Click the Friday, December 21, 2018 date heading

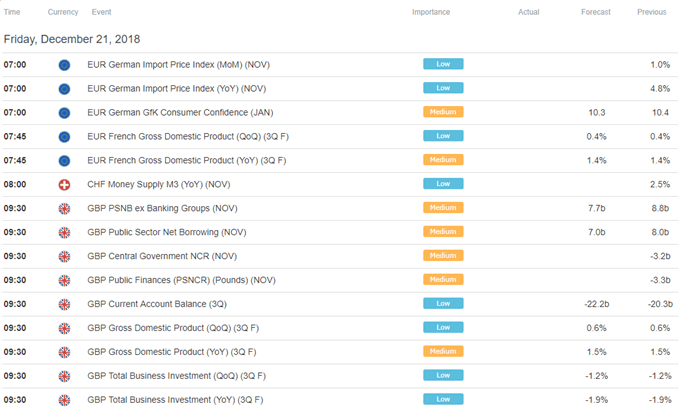point(72,39)
